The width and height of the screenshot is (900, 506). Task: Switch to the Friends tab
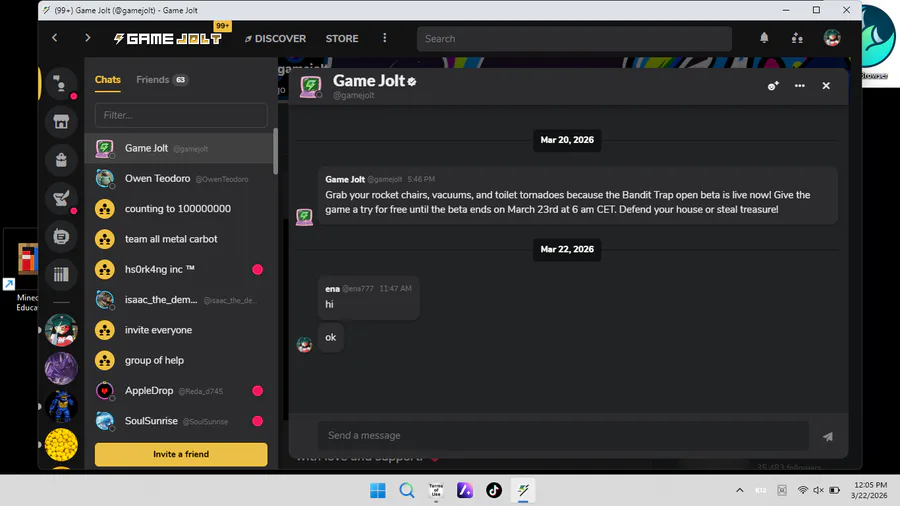(x=162, y=80)
